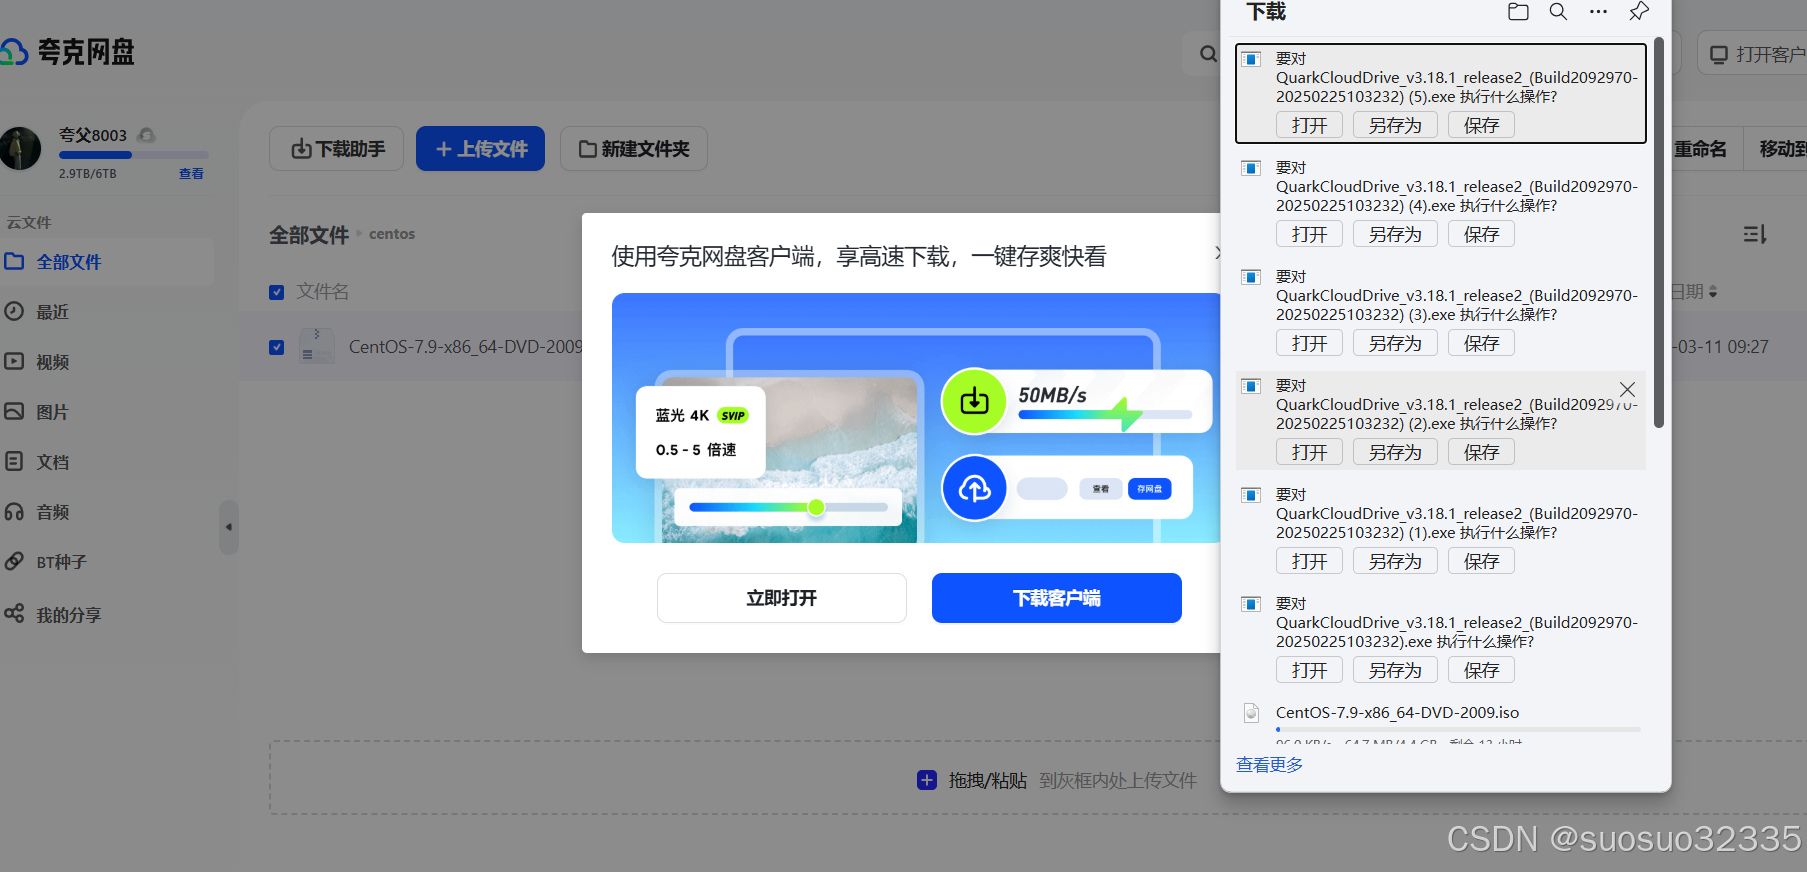
Task: Click 保存 for QuarkCloudDrive...103232).exe download
Action: coord(1481,670)
